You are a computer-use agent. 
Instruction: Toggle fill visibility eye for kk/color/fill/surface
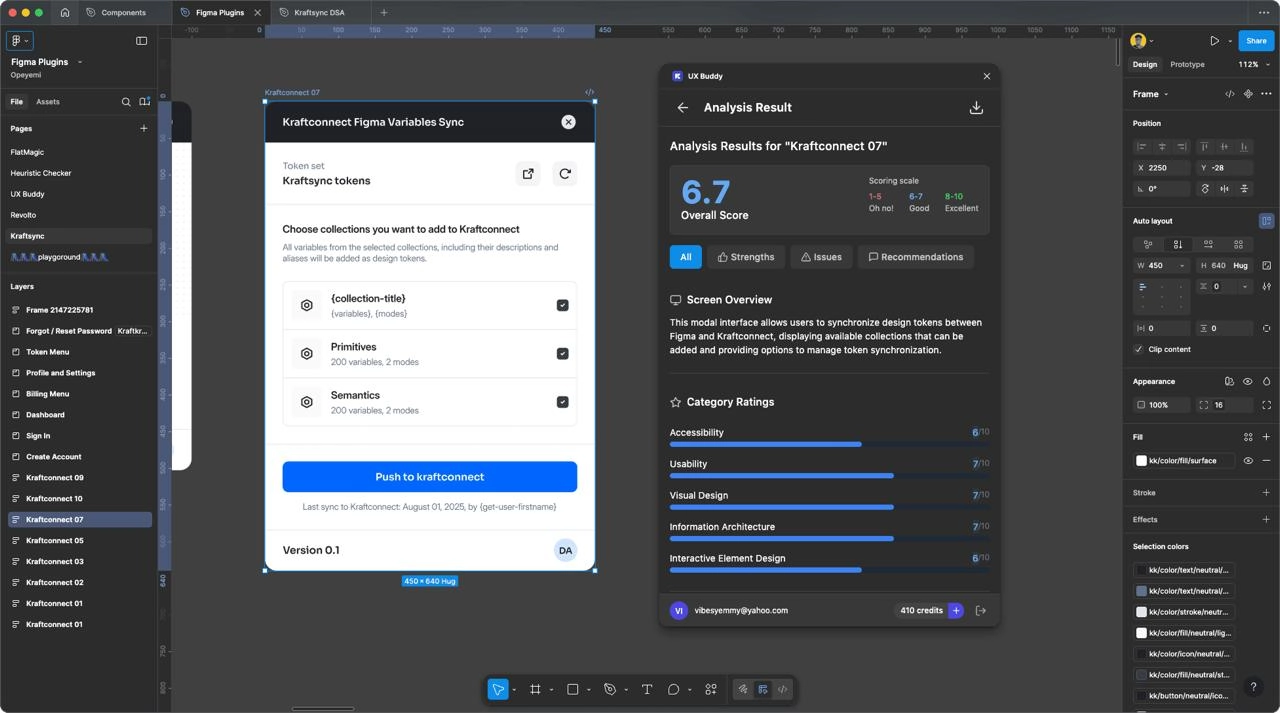(1248, 461)
